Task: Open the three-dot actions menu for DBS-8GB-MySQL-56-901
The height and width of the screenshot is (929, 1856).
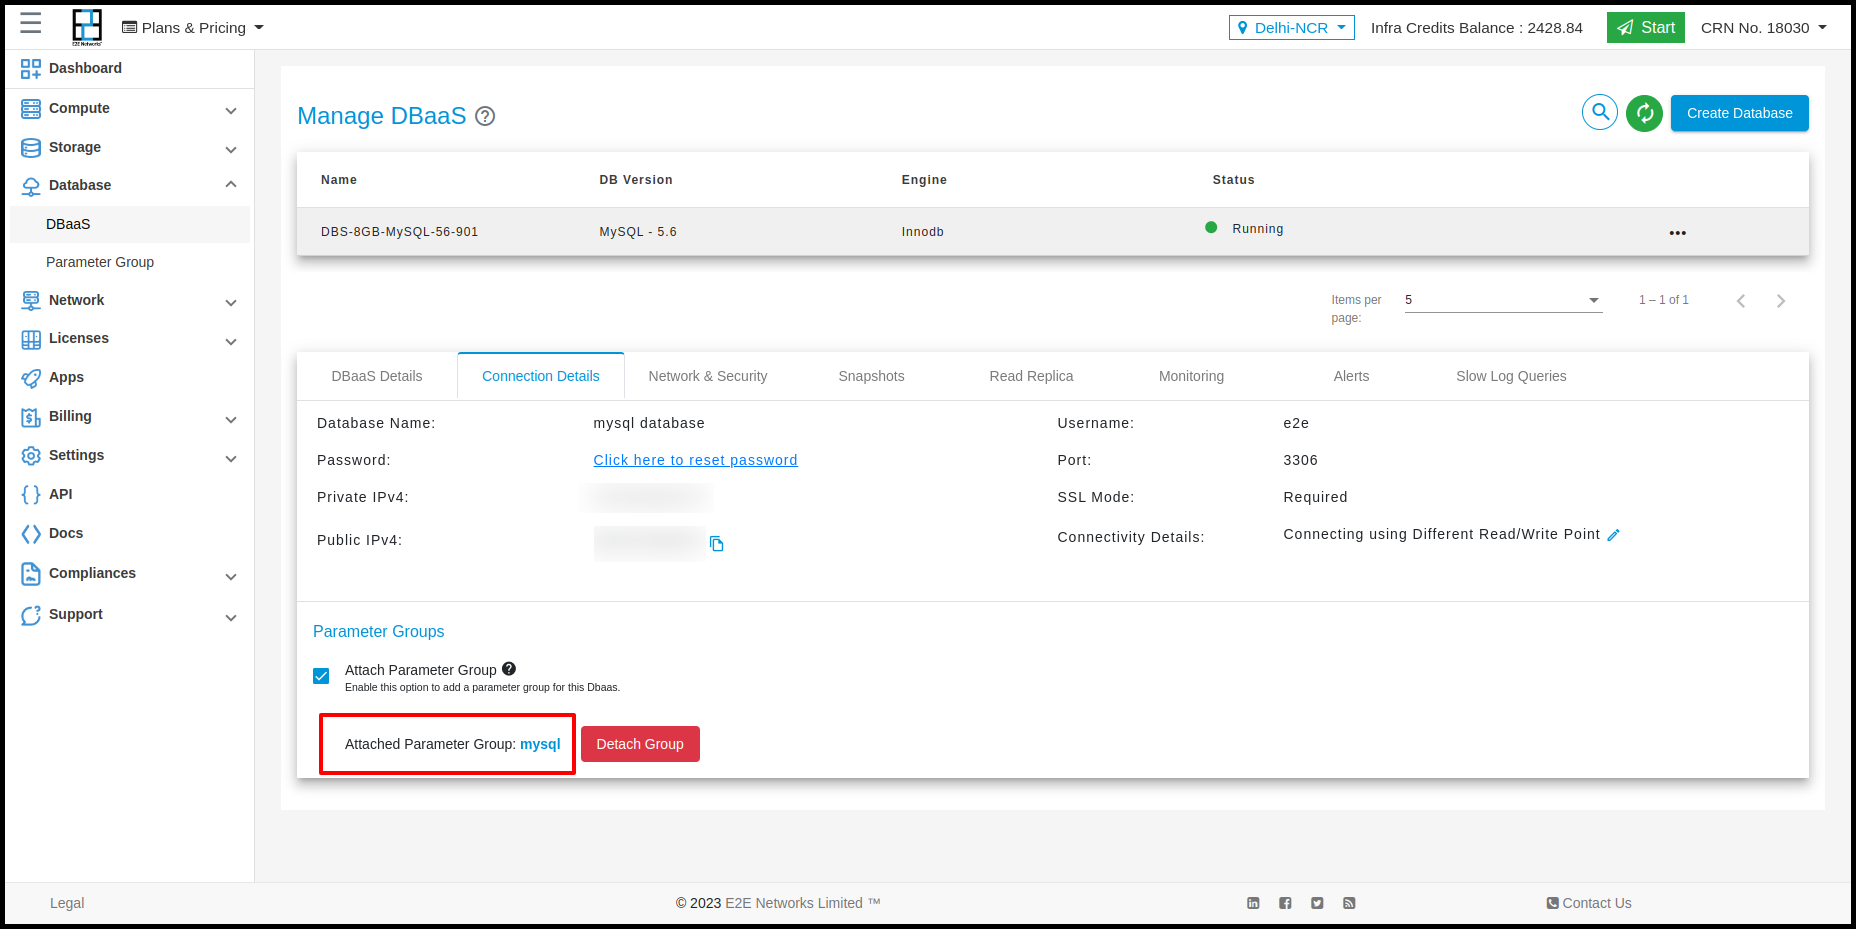Action: 1678,233
